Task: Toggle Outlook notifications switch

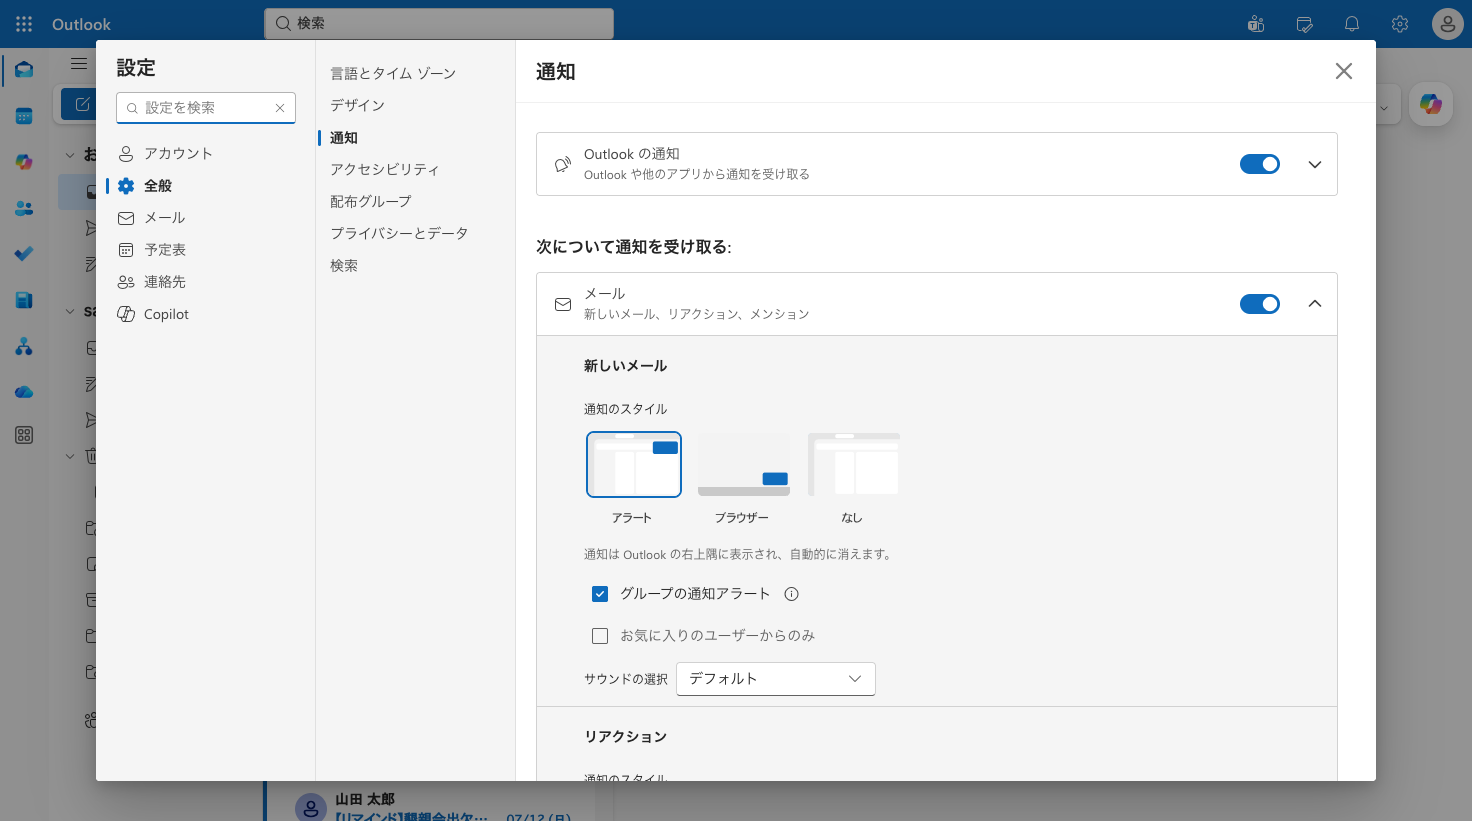Action: (1260, 164)
